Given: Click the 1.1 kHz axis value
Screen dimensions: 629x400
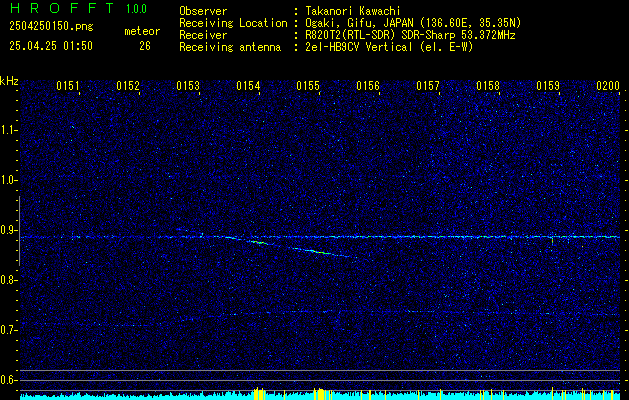Looking at the screenshot, I should (6, 130).
